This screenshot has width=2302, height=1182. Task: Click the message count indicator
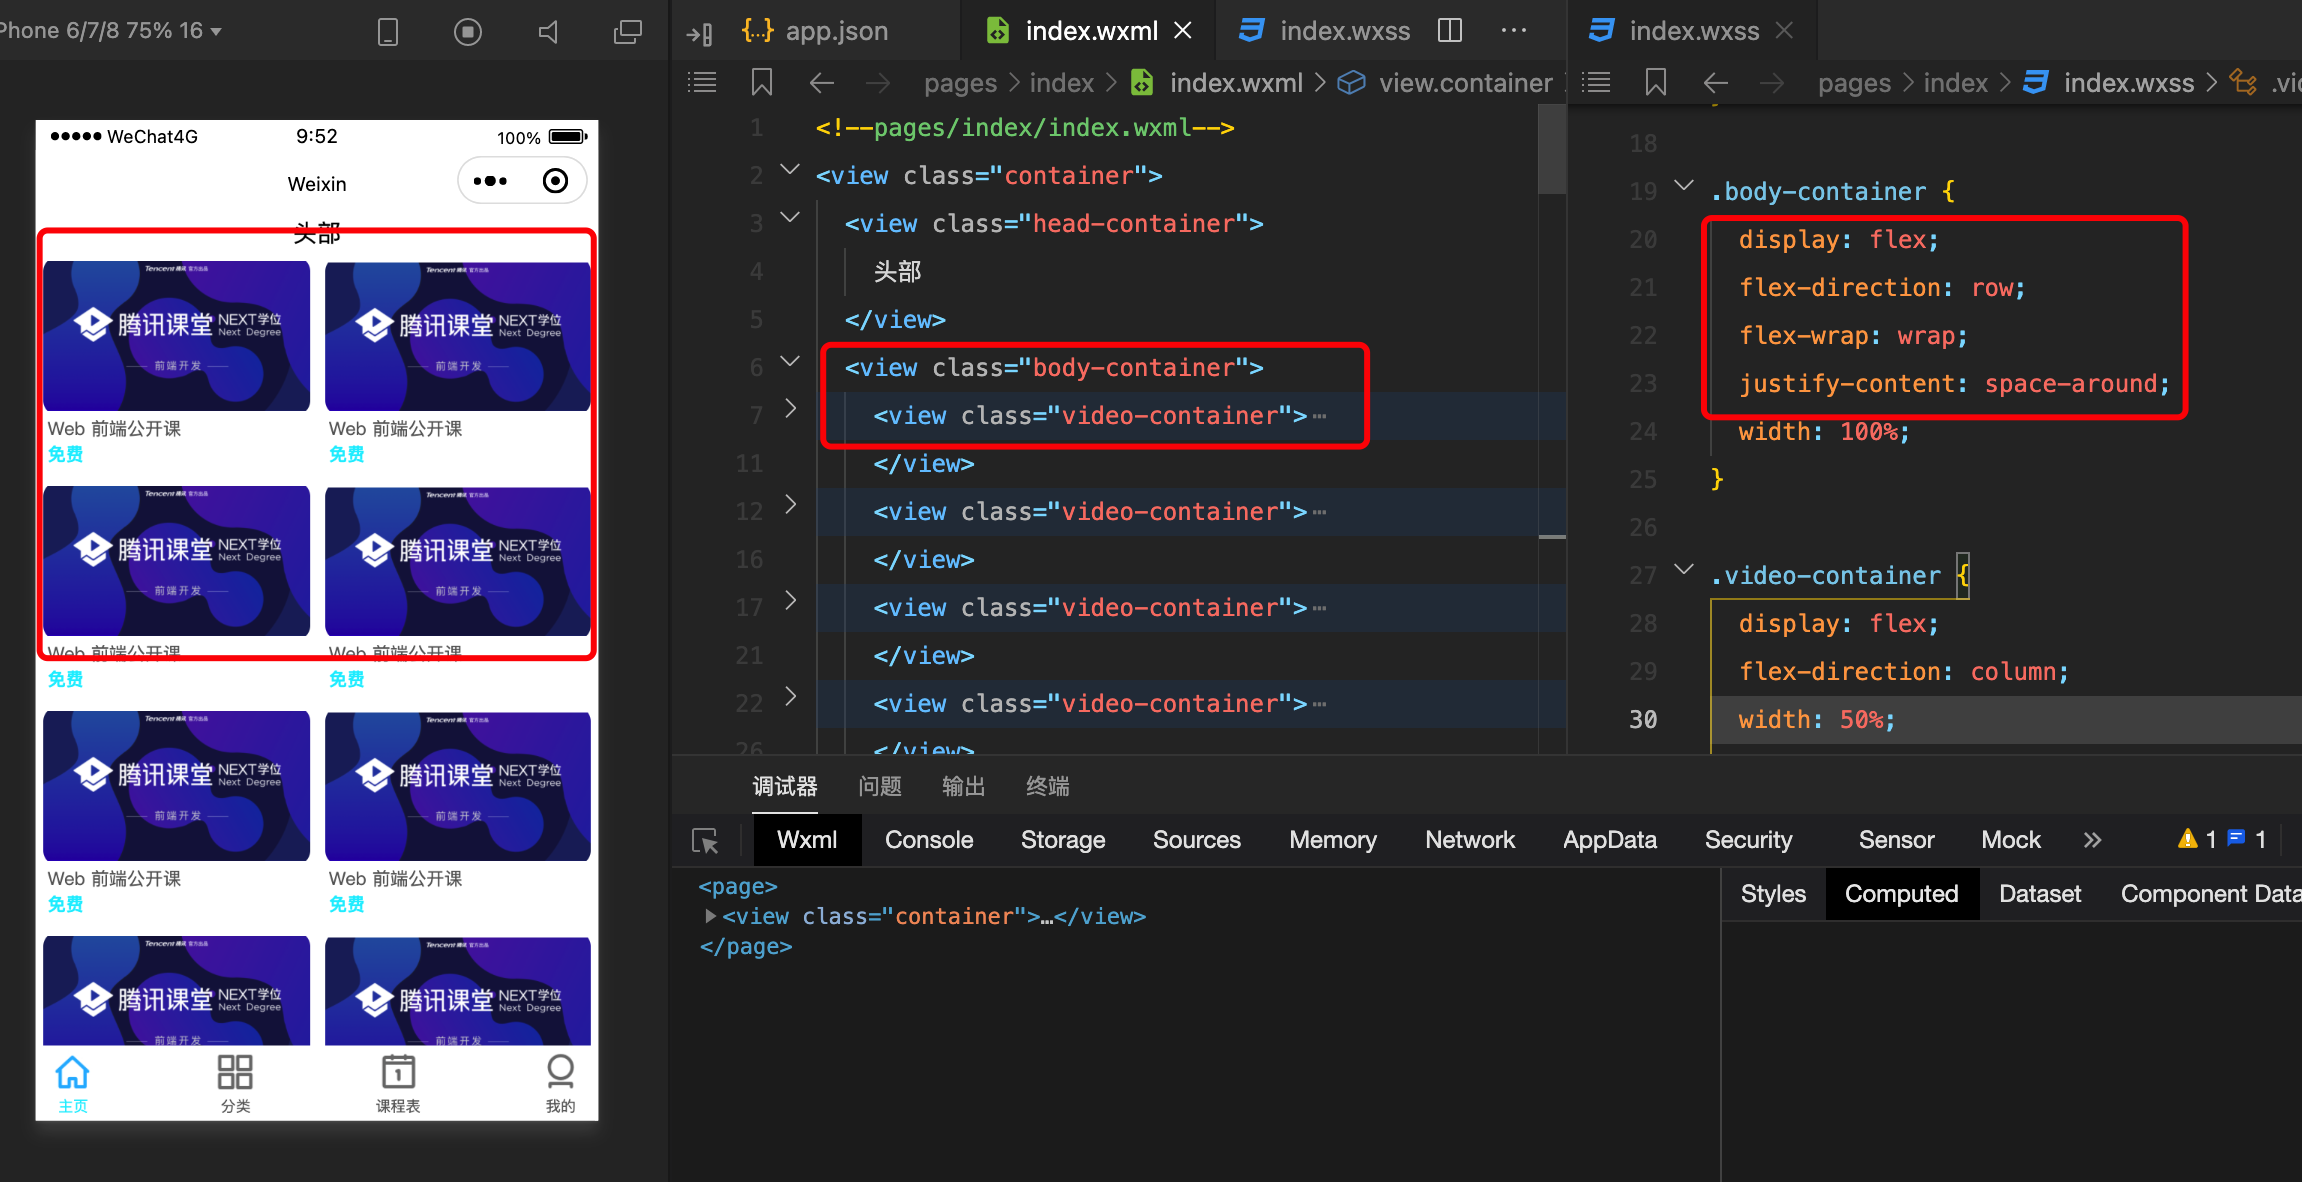click(2247, 839)
